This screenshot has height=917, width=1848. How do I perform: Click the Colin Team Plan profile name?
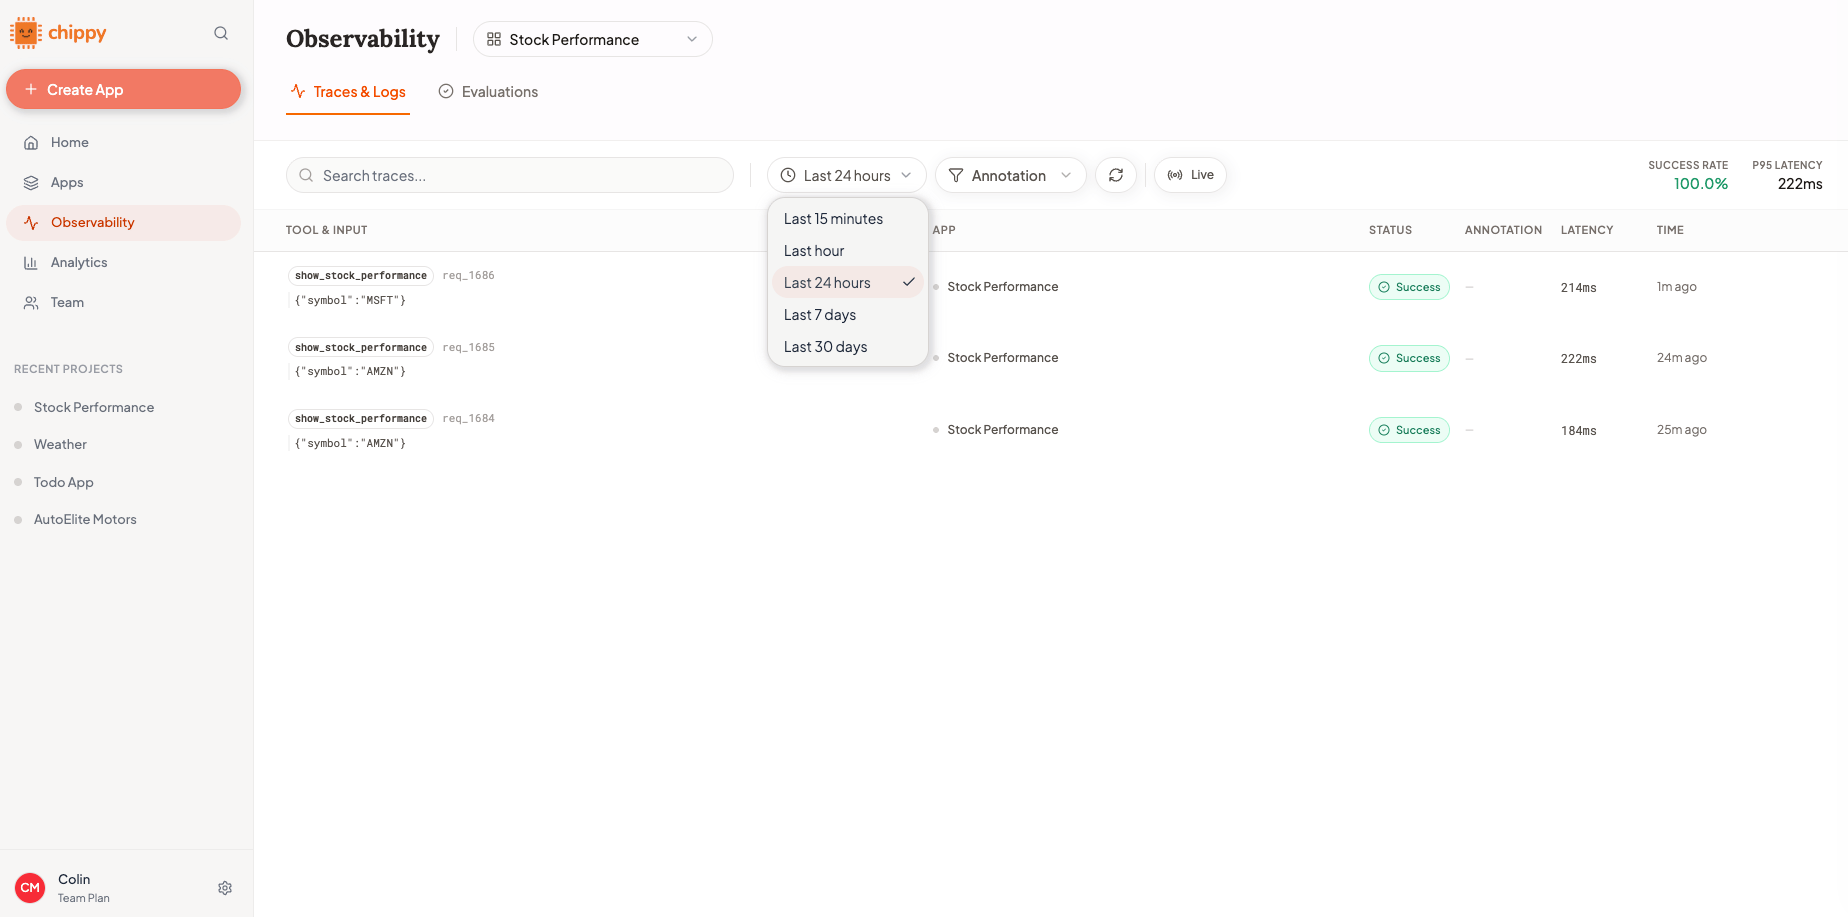click(x=84, y=888)
